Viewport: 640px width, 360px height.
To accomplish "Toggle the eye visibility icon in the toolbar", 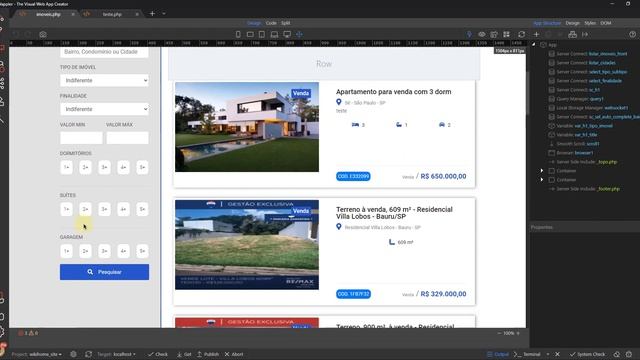I will pos(482,35).
